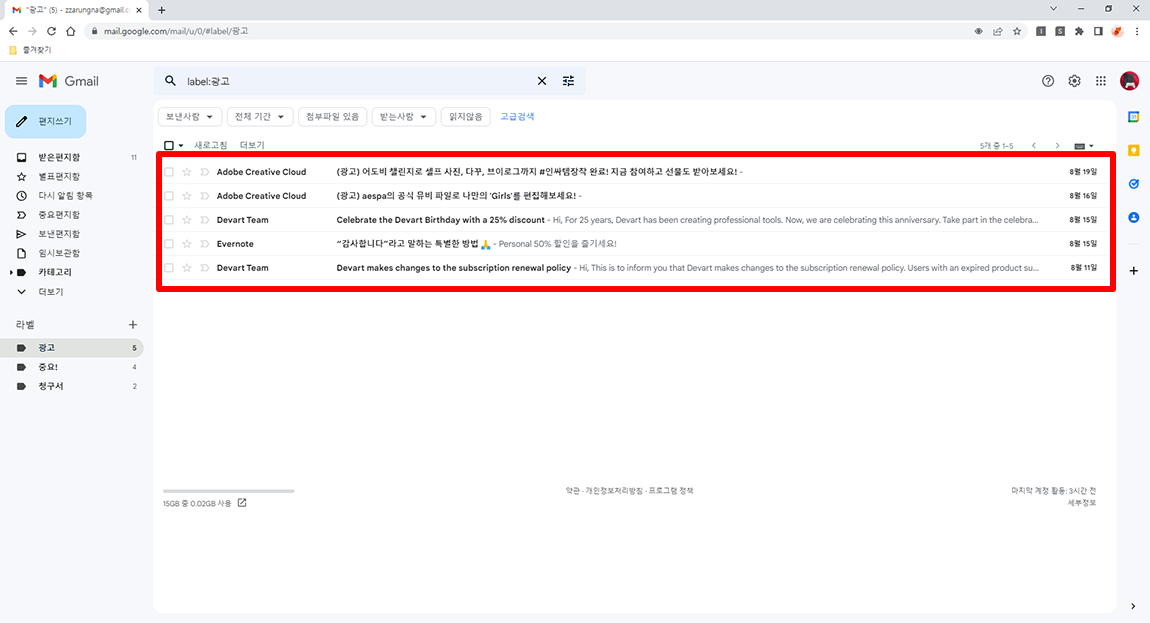1150x623 pixels.
Task: Star the Evernote email
Action: [x=187, y=244]
